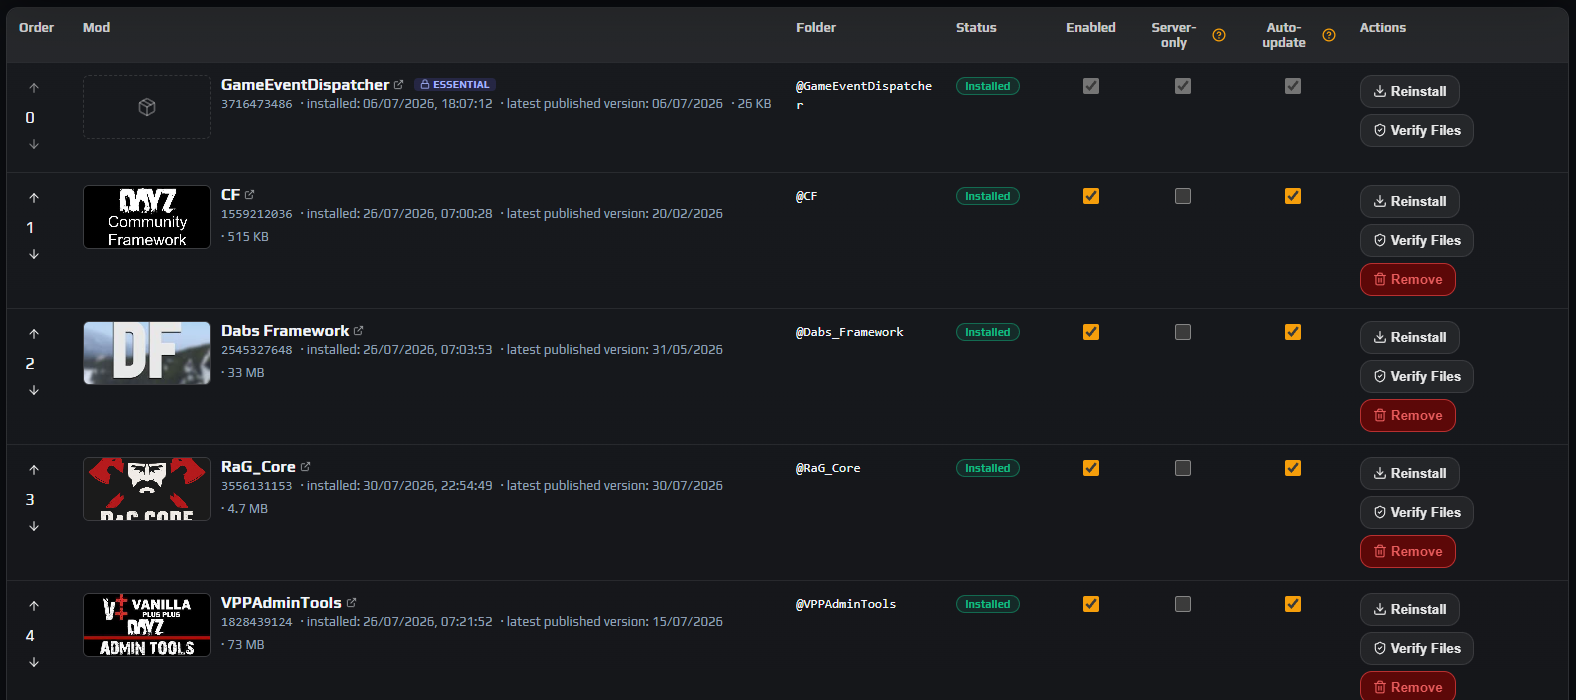This screenshot has width=1576, height=700.
Task: Click the Status column header
Action: 976,27
